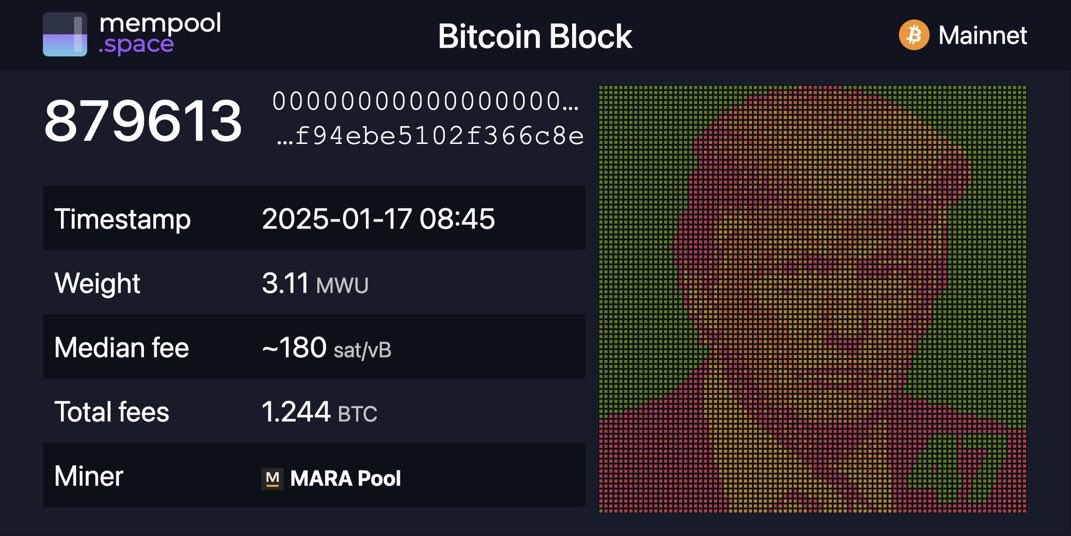The image size is (1071, 536).
Task: Click the Weight row label
Action: click(98, 283)
